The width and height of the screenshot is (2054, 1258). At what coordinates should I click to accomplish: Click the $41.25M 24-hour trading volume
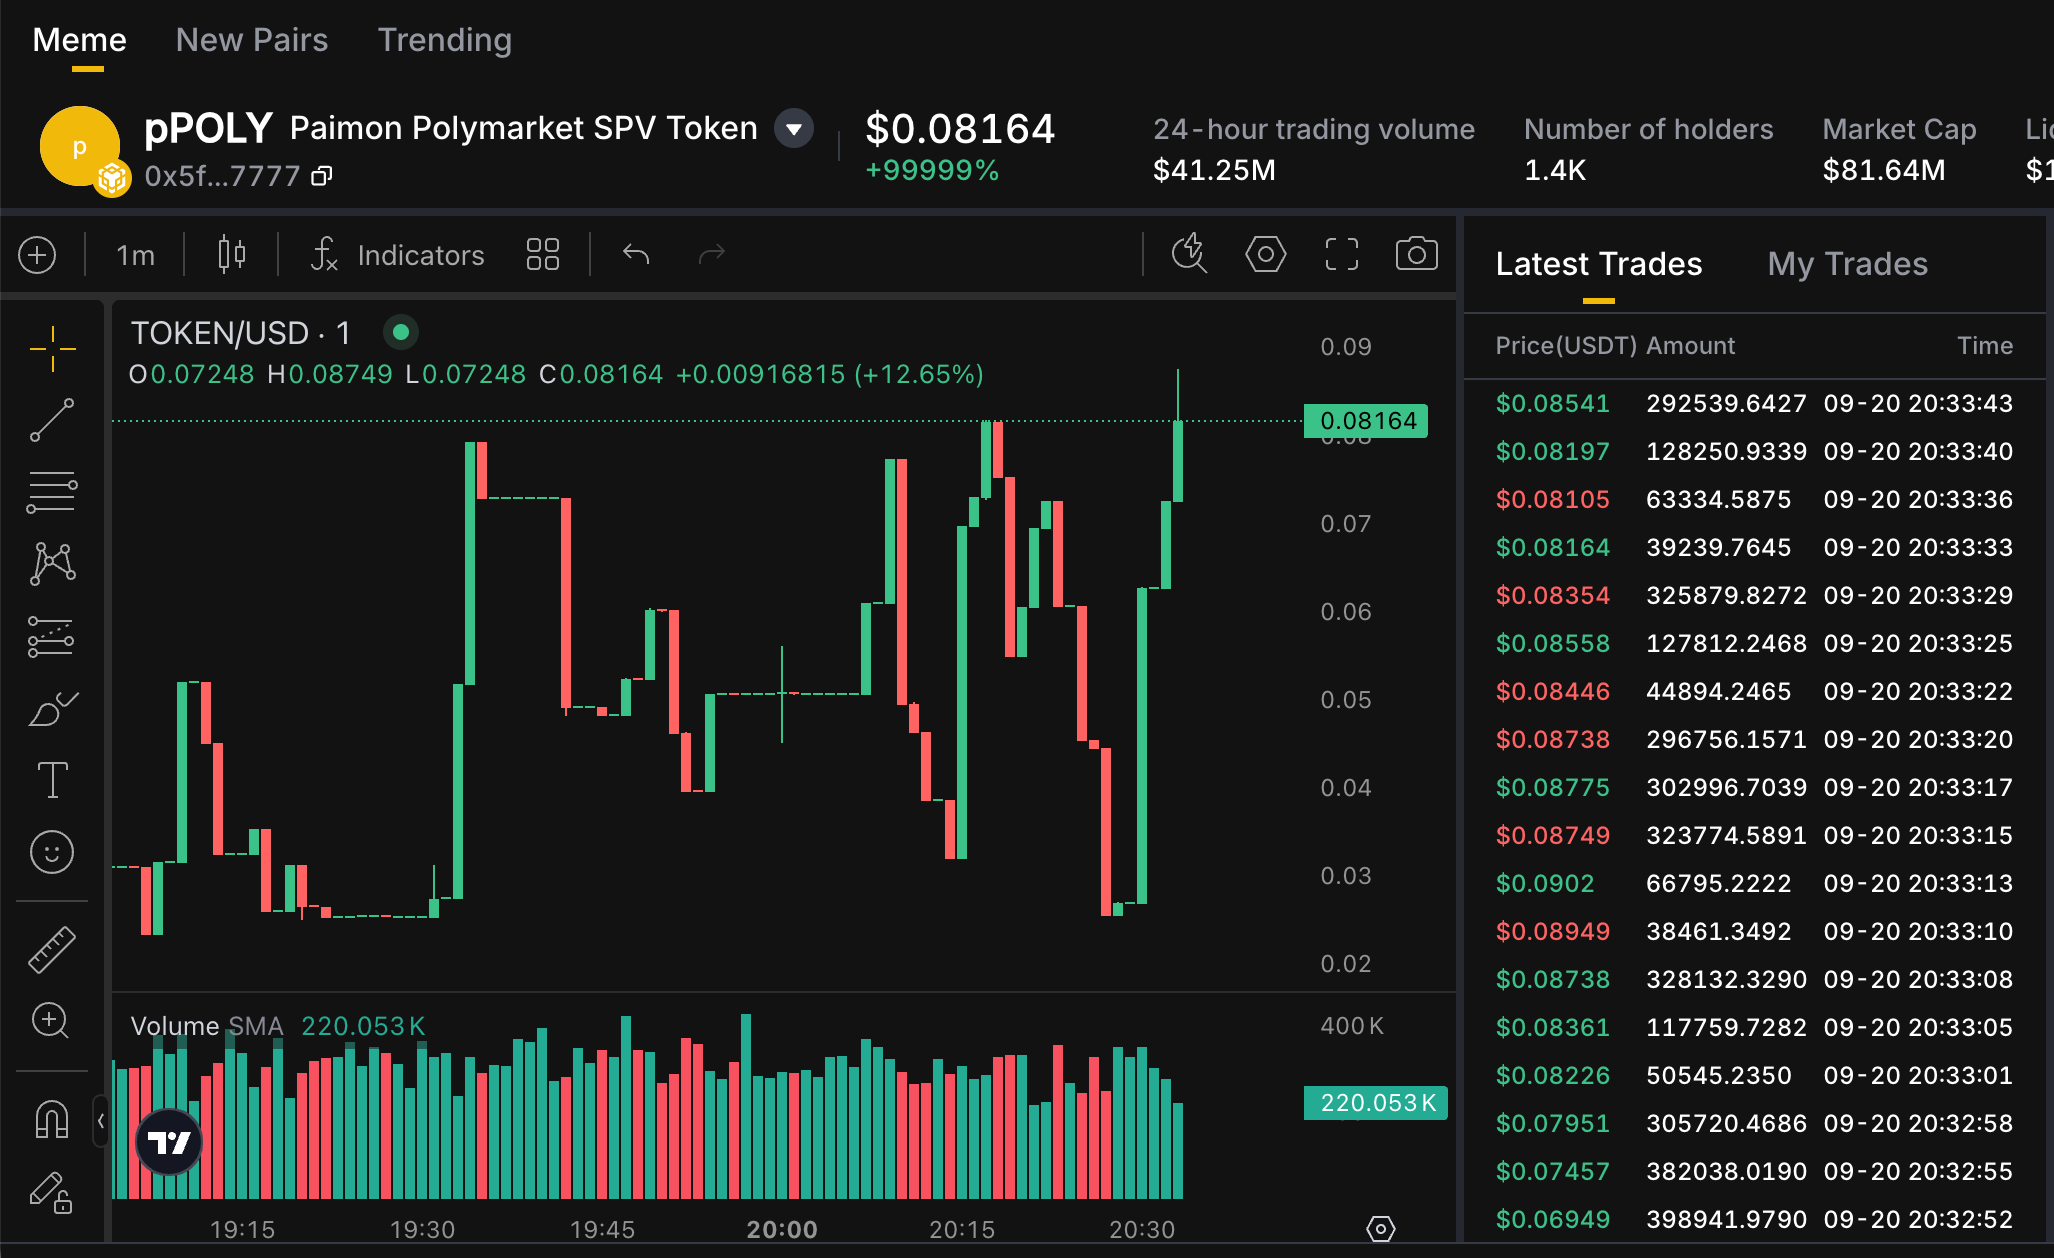pyautogui.click(x=1215, y=170)
